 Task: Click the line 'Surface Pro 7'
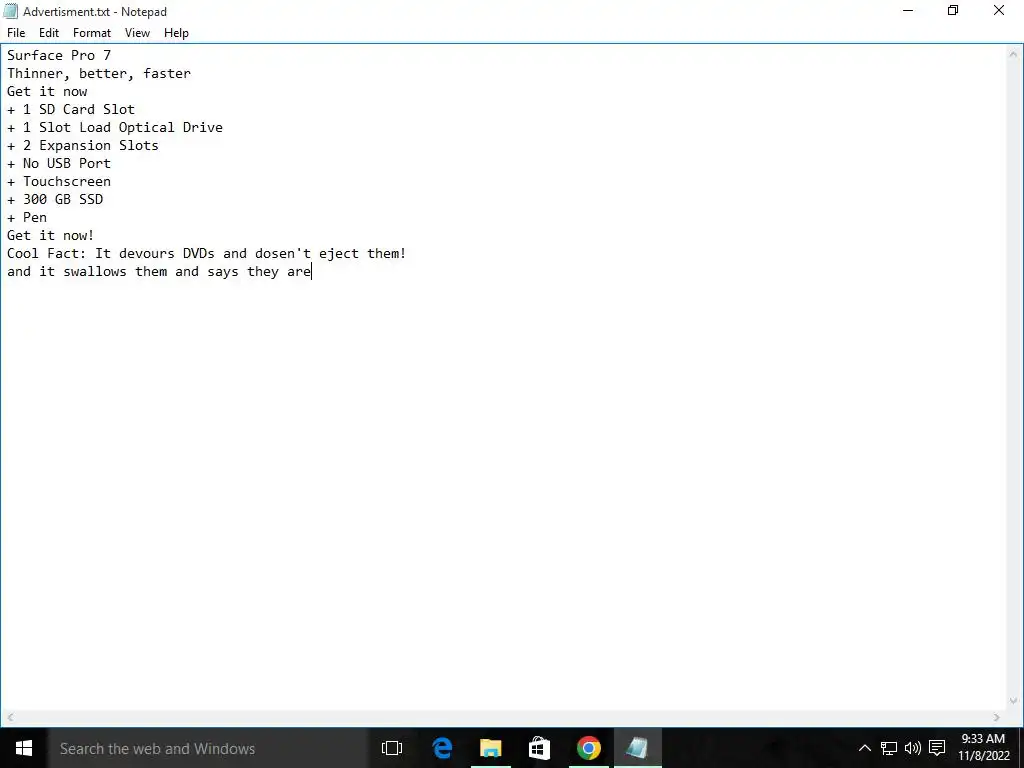pos(59,56)
